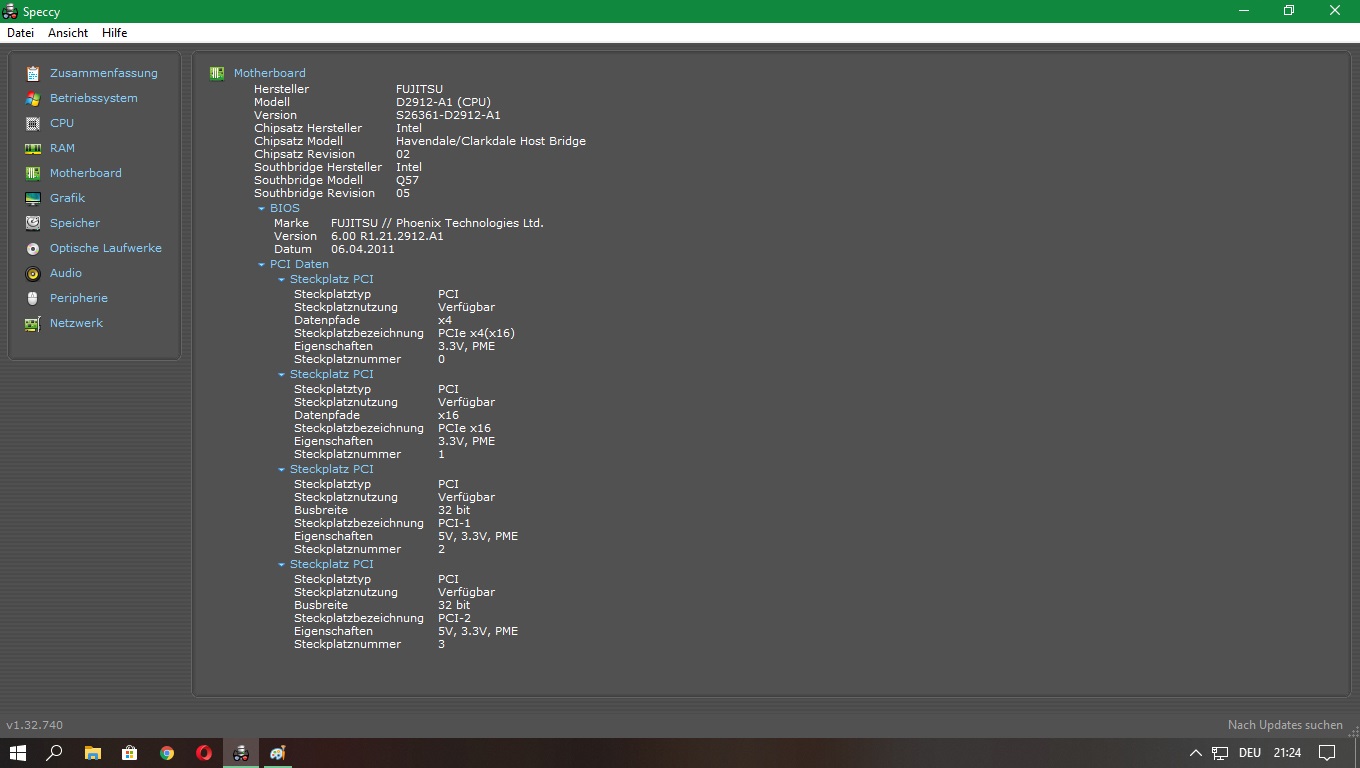This screenshot has width=1360, height=768.
Task: Click the Betriebssystem Windows flag icon
Action: pos(33,98)
